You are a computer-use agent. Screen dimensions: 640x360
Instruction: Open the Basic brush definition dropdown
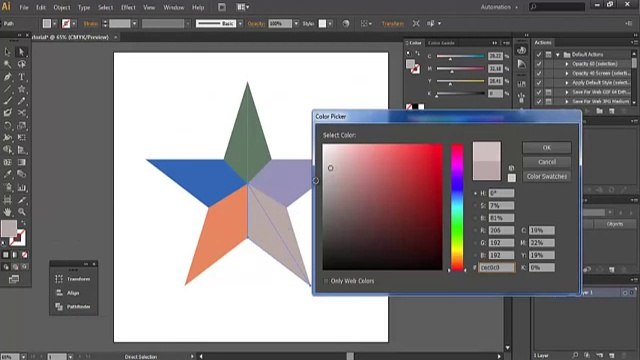[240, 24]
